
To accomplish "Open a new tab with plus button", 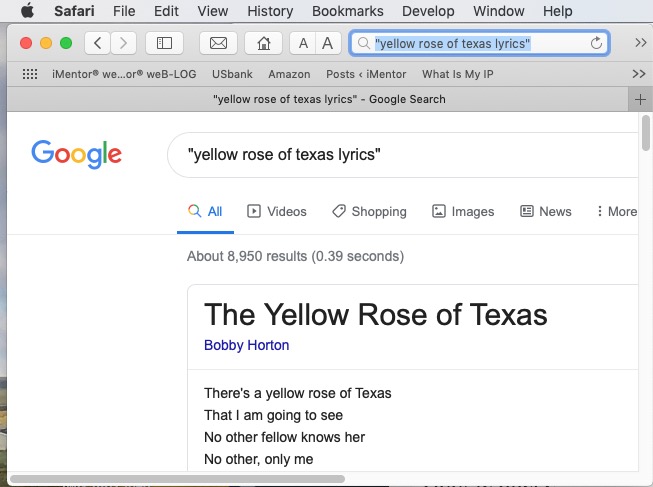I will click(640, 100).
